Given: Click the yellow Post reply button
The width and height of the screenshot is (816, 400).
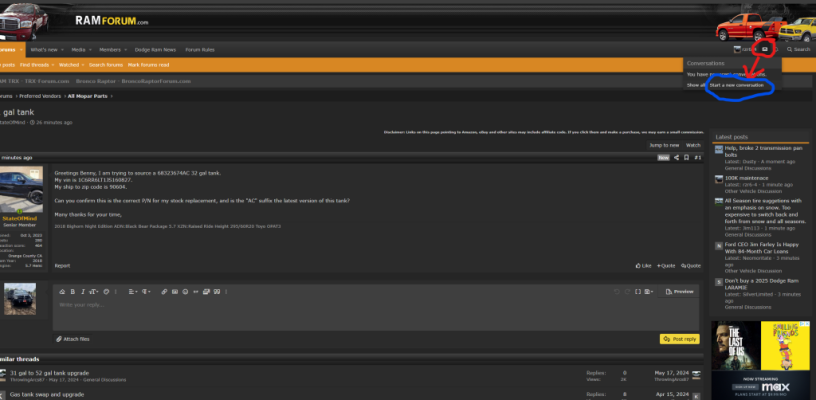Looking at the screenshot, I should 679,339.
